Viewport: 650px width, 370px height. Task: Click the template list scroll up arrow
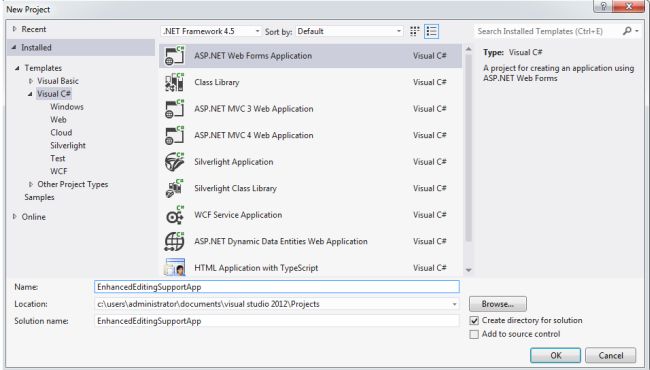[468, 49]
